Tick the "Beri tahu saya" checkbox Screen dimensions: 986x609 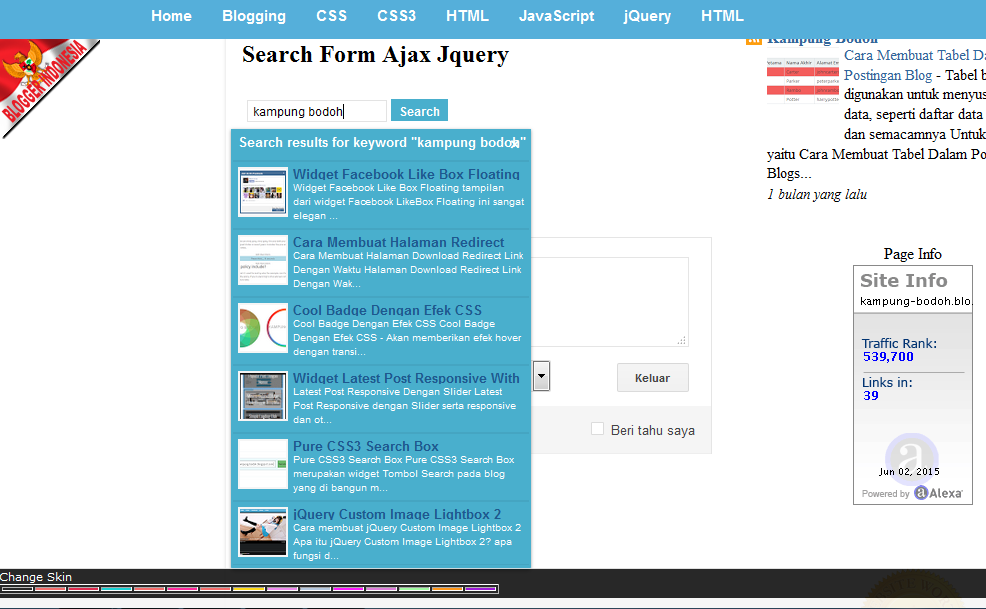tap(597, 429)
